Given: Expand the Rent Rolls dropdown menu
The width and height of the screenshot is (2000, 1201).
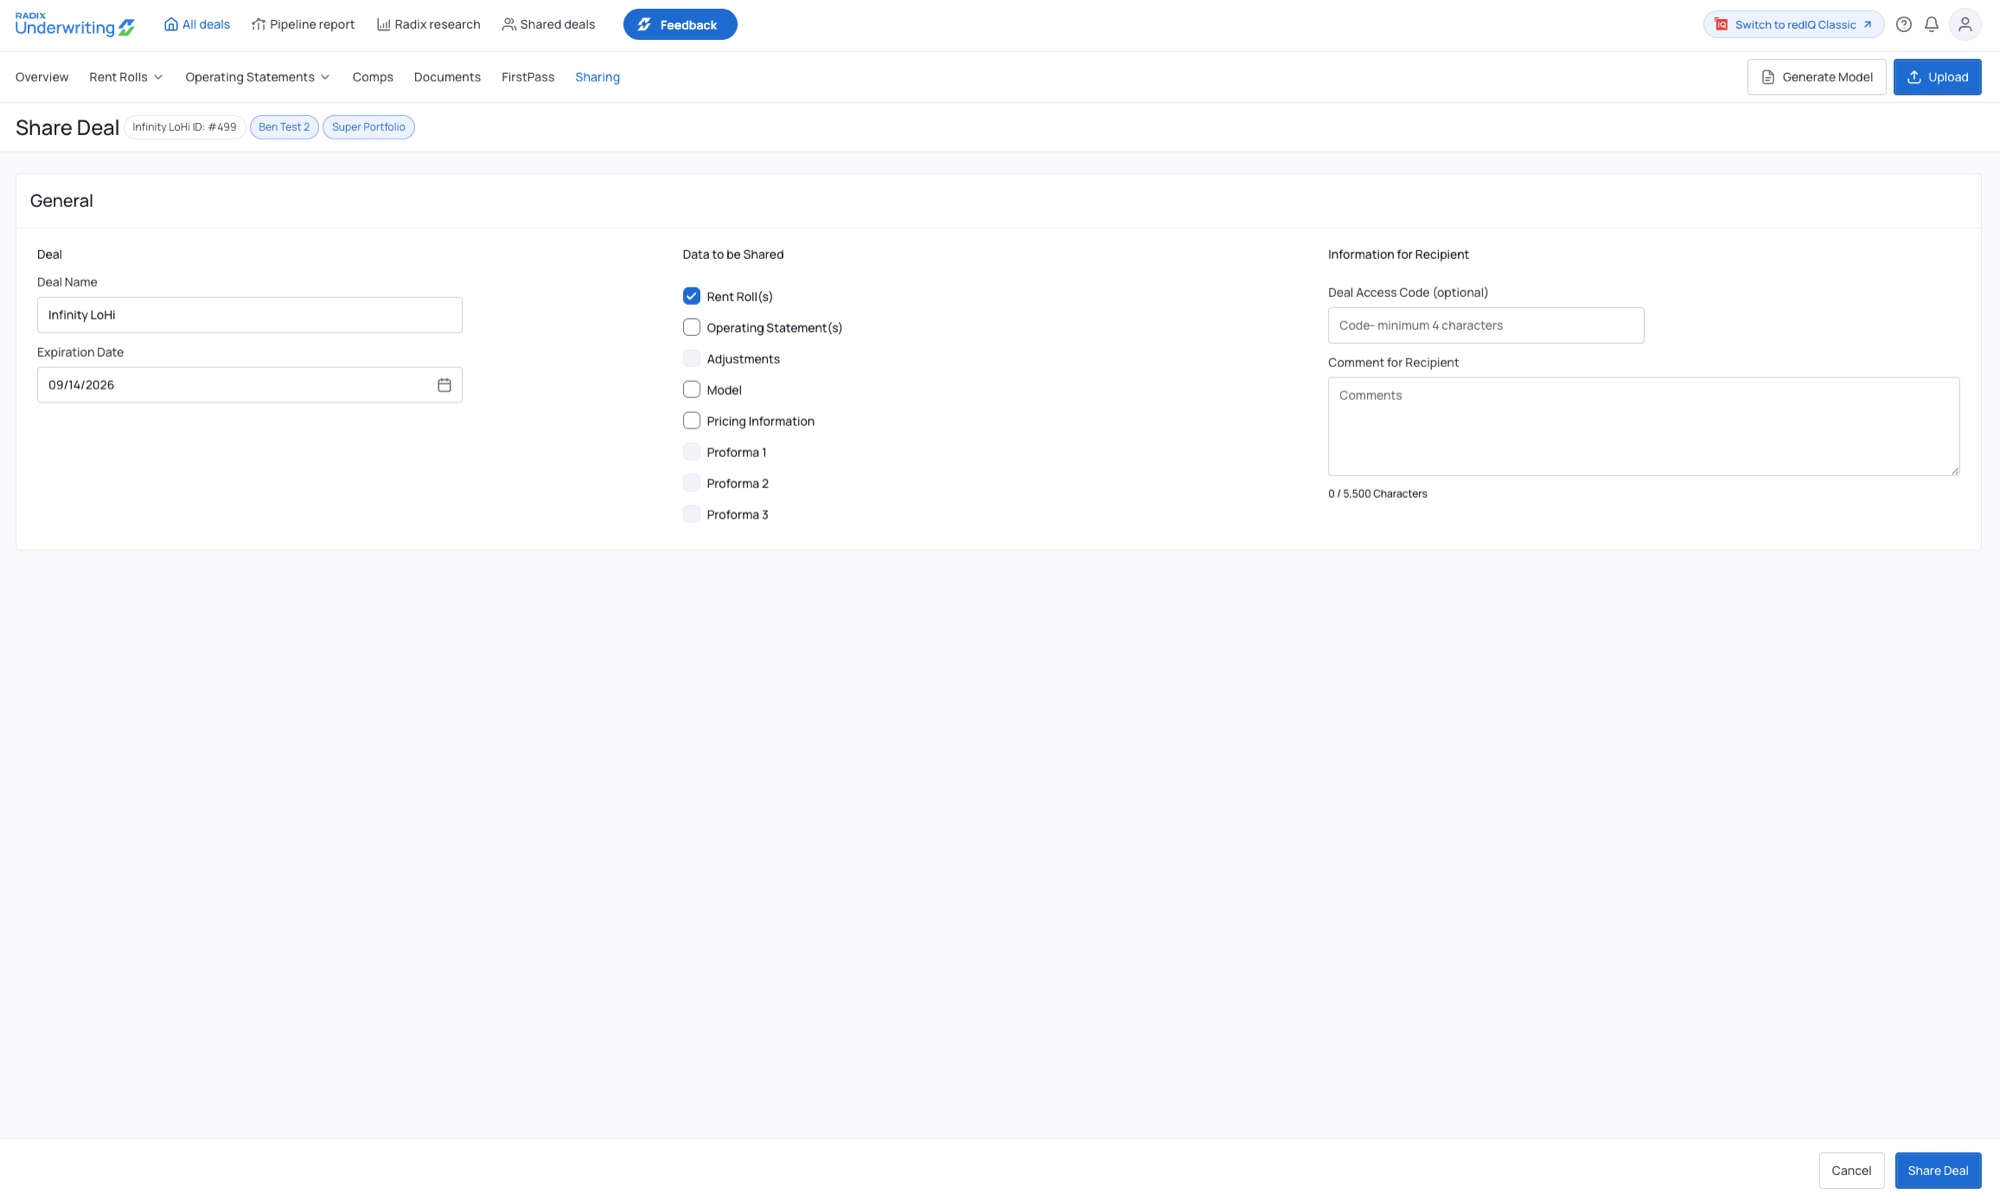Looking at the screenshot, I should click(126, 77).
